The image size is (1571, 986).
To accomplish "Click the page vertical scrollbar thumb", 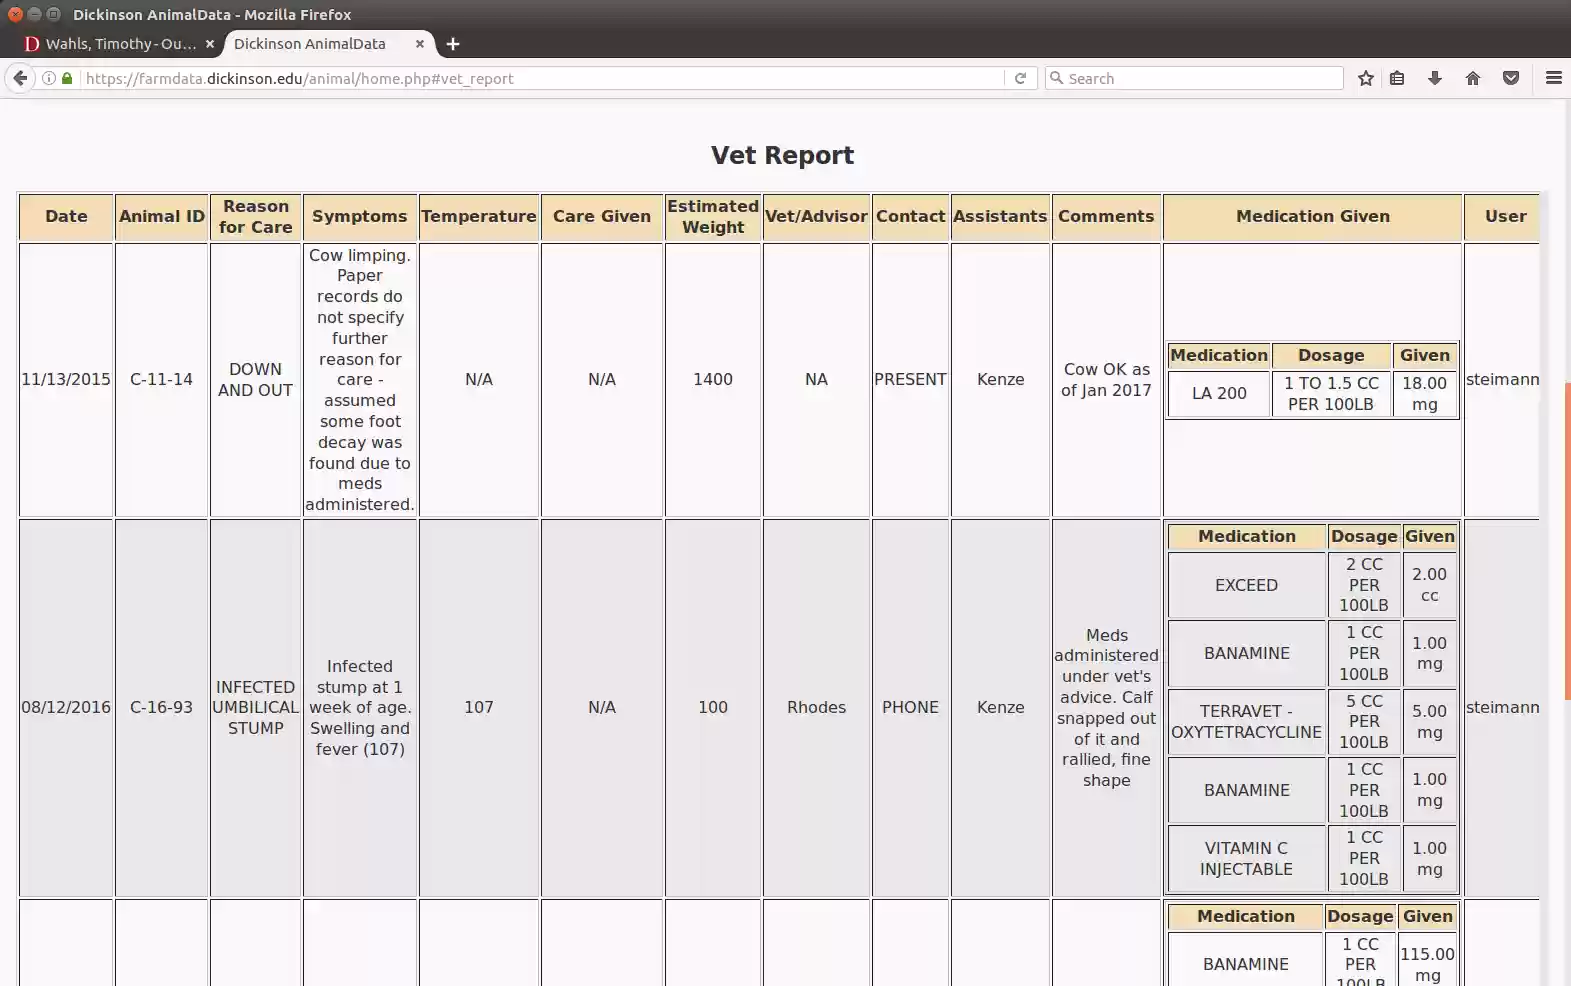I will point(1566,540).
